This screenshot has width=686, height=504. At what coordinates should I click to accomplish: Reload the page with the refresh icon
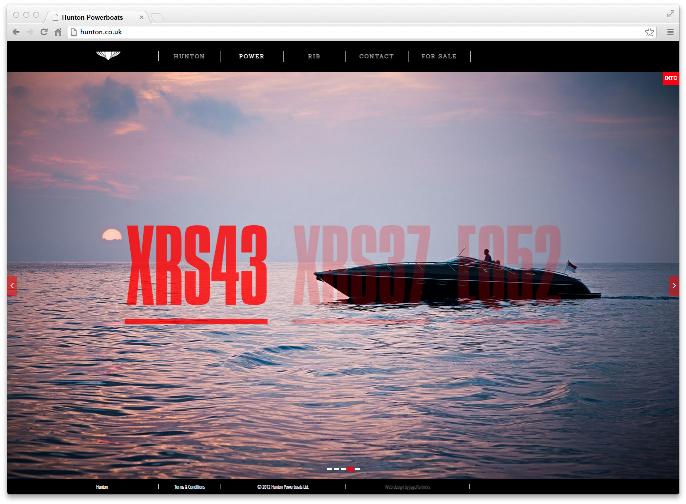[x=44, y=32]
